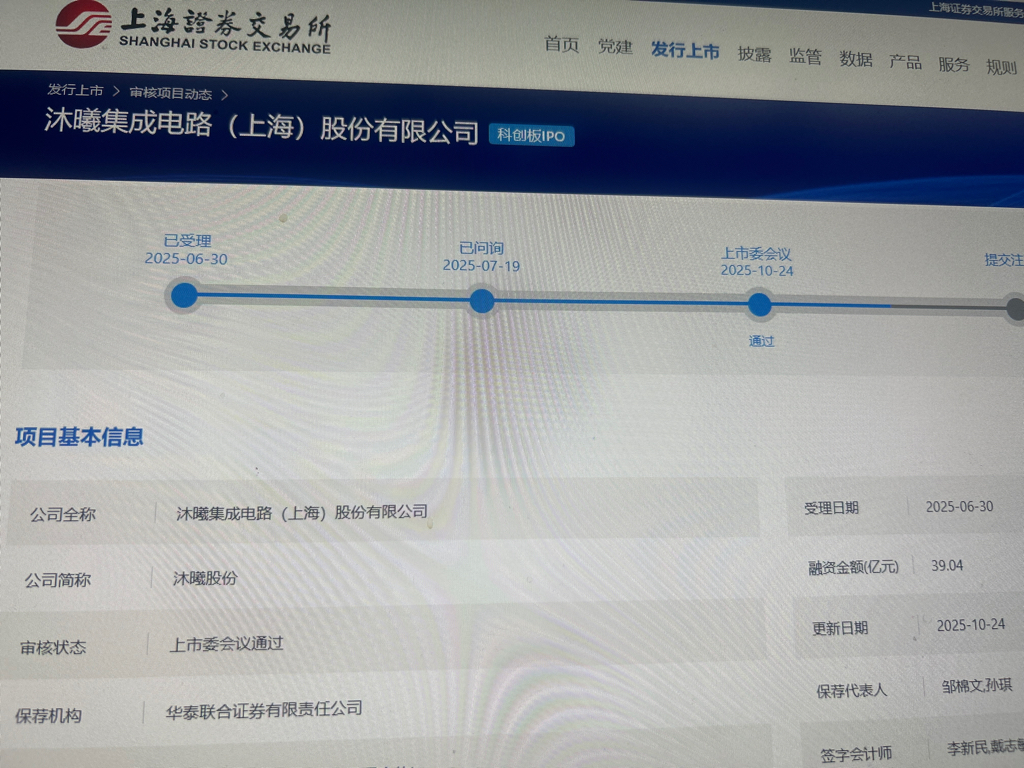
Task: Open the 产品 menu item
Action: tap(905, 62)
